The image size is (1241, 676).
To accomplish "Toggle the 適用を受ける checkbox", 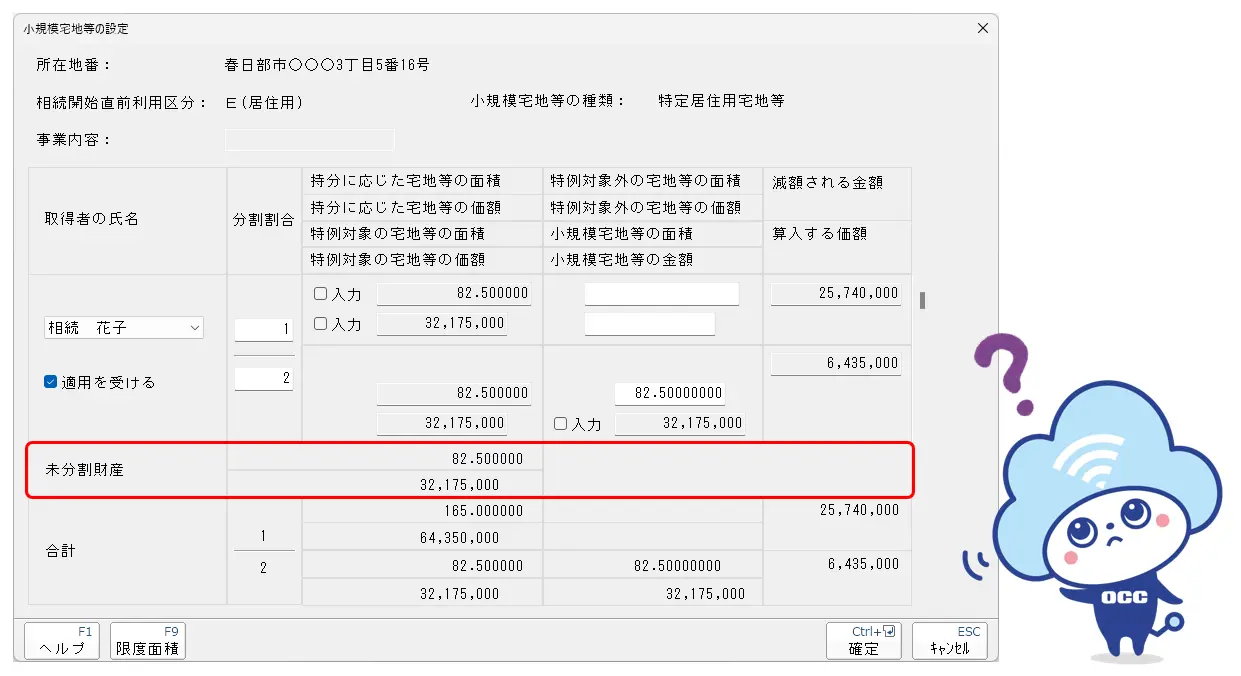I will 51,382.
